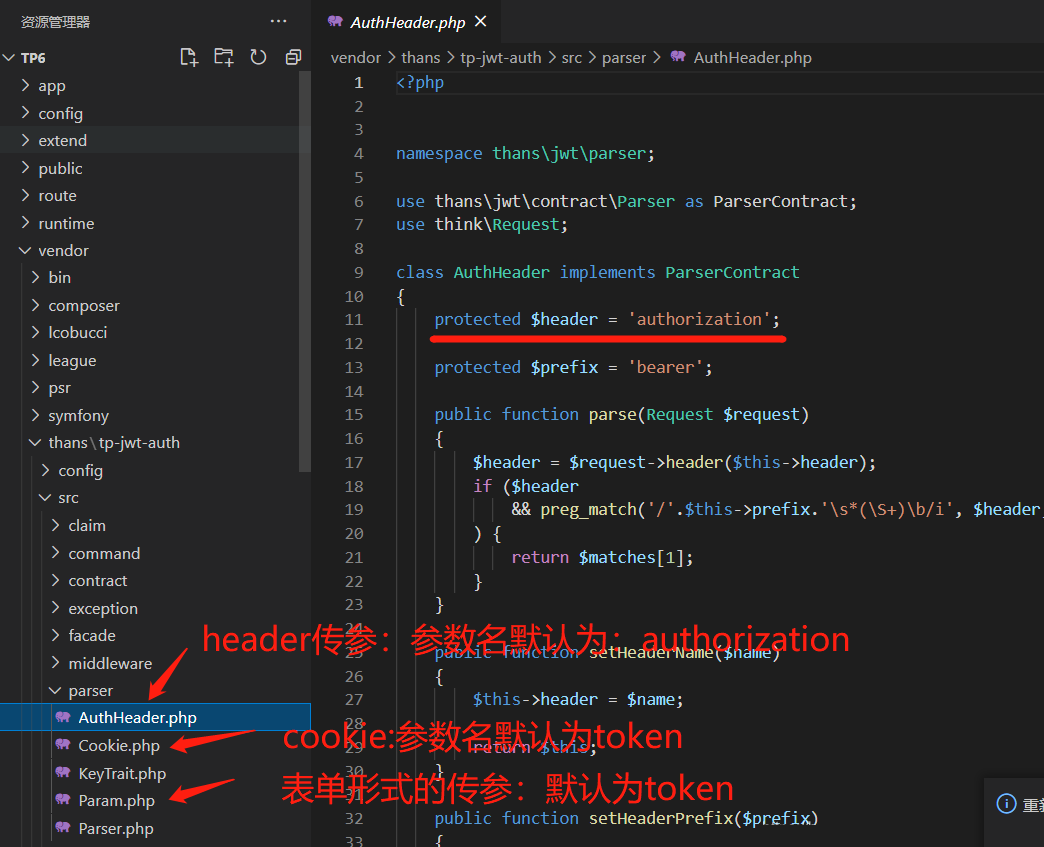
Task: Open Parser.php in the parser folder
Action: pyautogui.click(x=116, y=828)
